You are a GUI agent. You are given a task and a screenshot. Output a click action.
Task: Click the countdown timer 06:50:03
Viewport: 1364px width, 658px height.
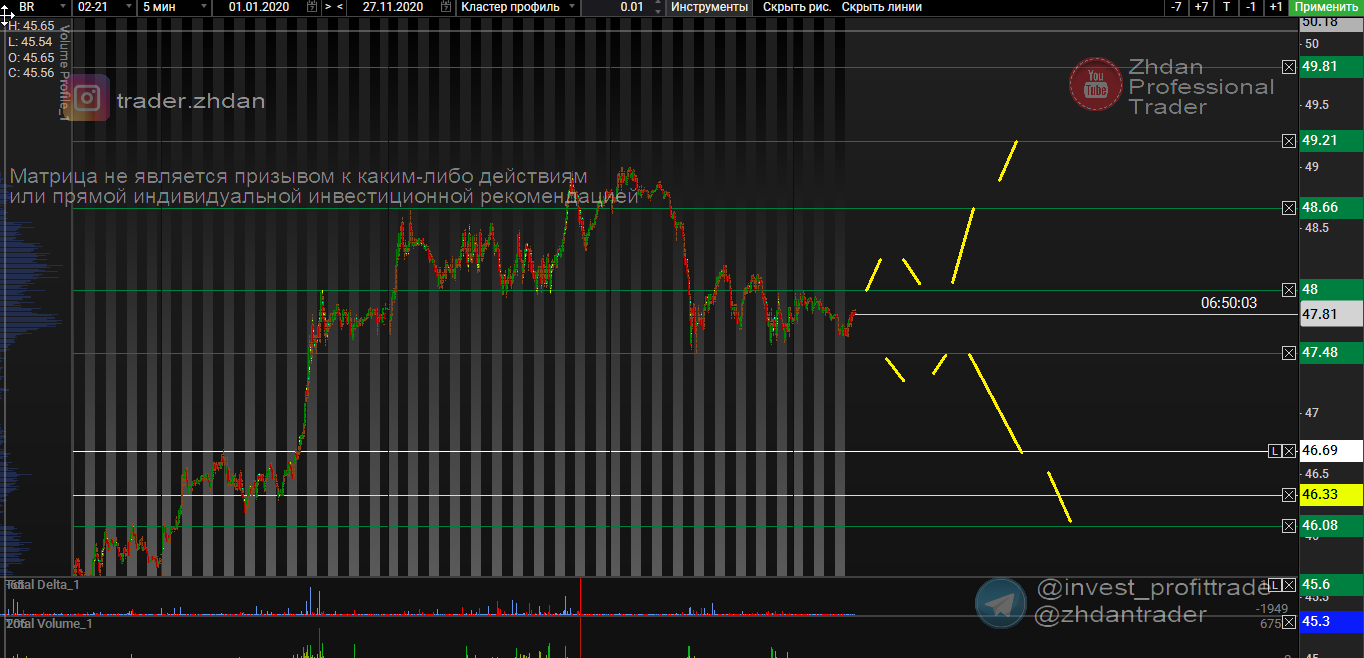pos(1229,302)
